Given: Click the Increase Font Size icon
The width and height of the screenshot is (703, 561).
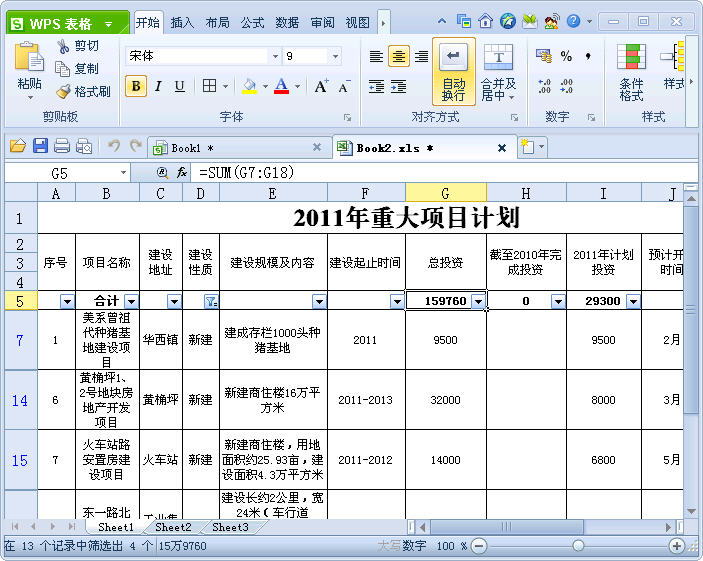Looking at the screenshot, I should coord(321,87).
